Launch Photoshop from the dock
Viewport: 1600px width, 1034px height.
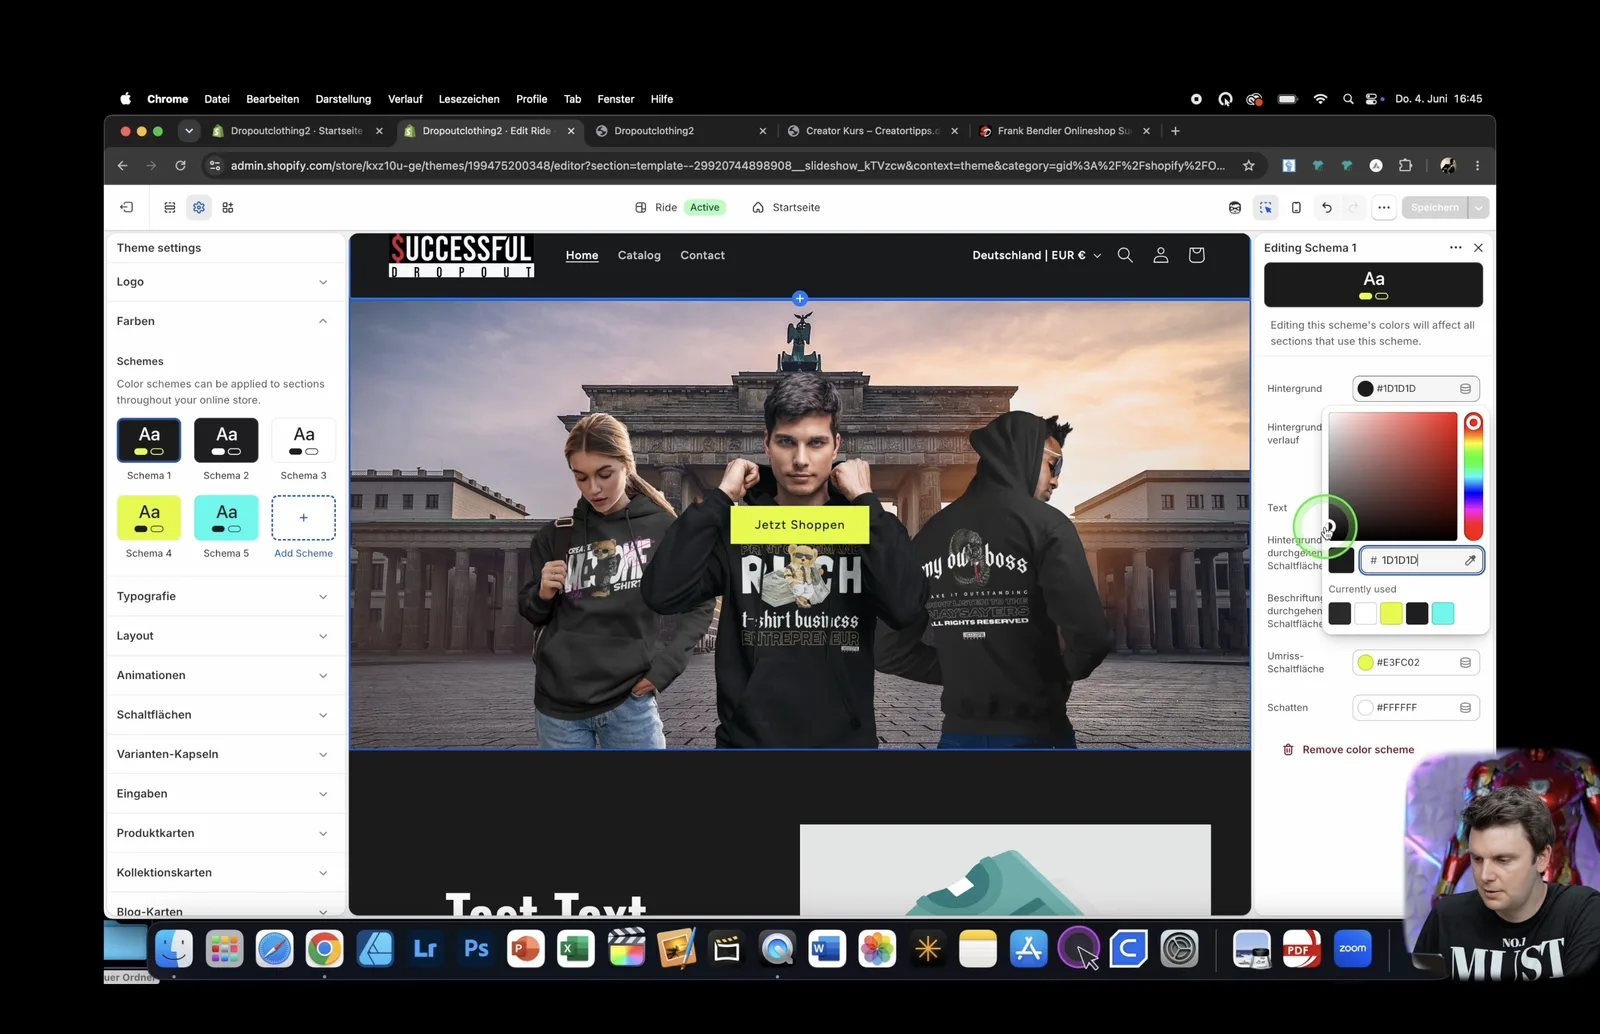point(476,948)
